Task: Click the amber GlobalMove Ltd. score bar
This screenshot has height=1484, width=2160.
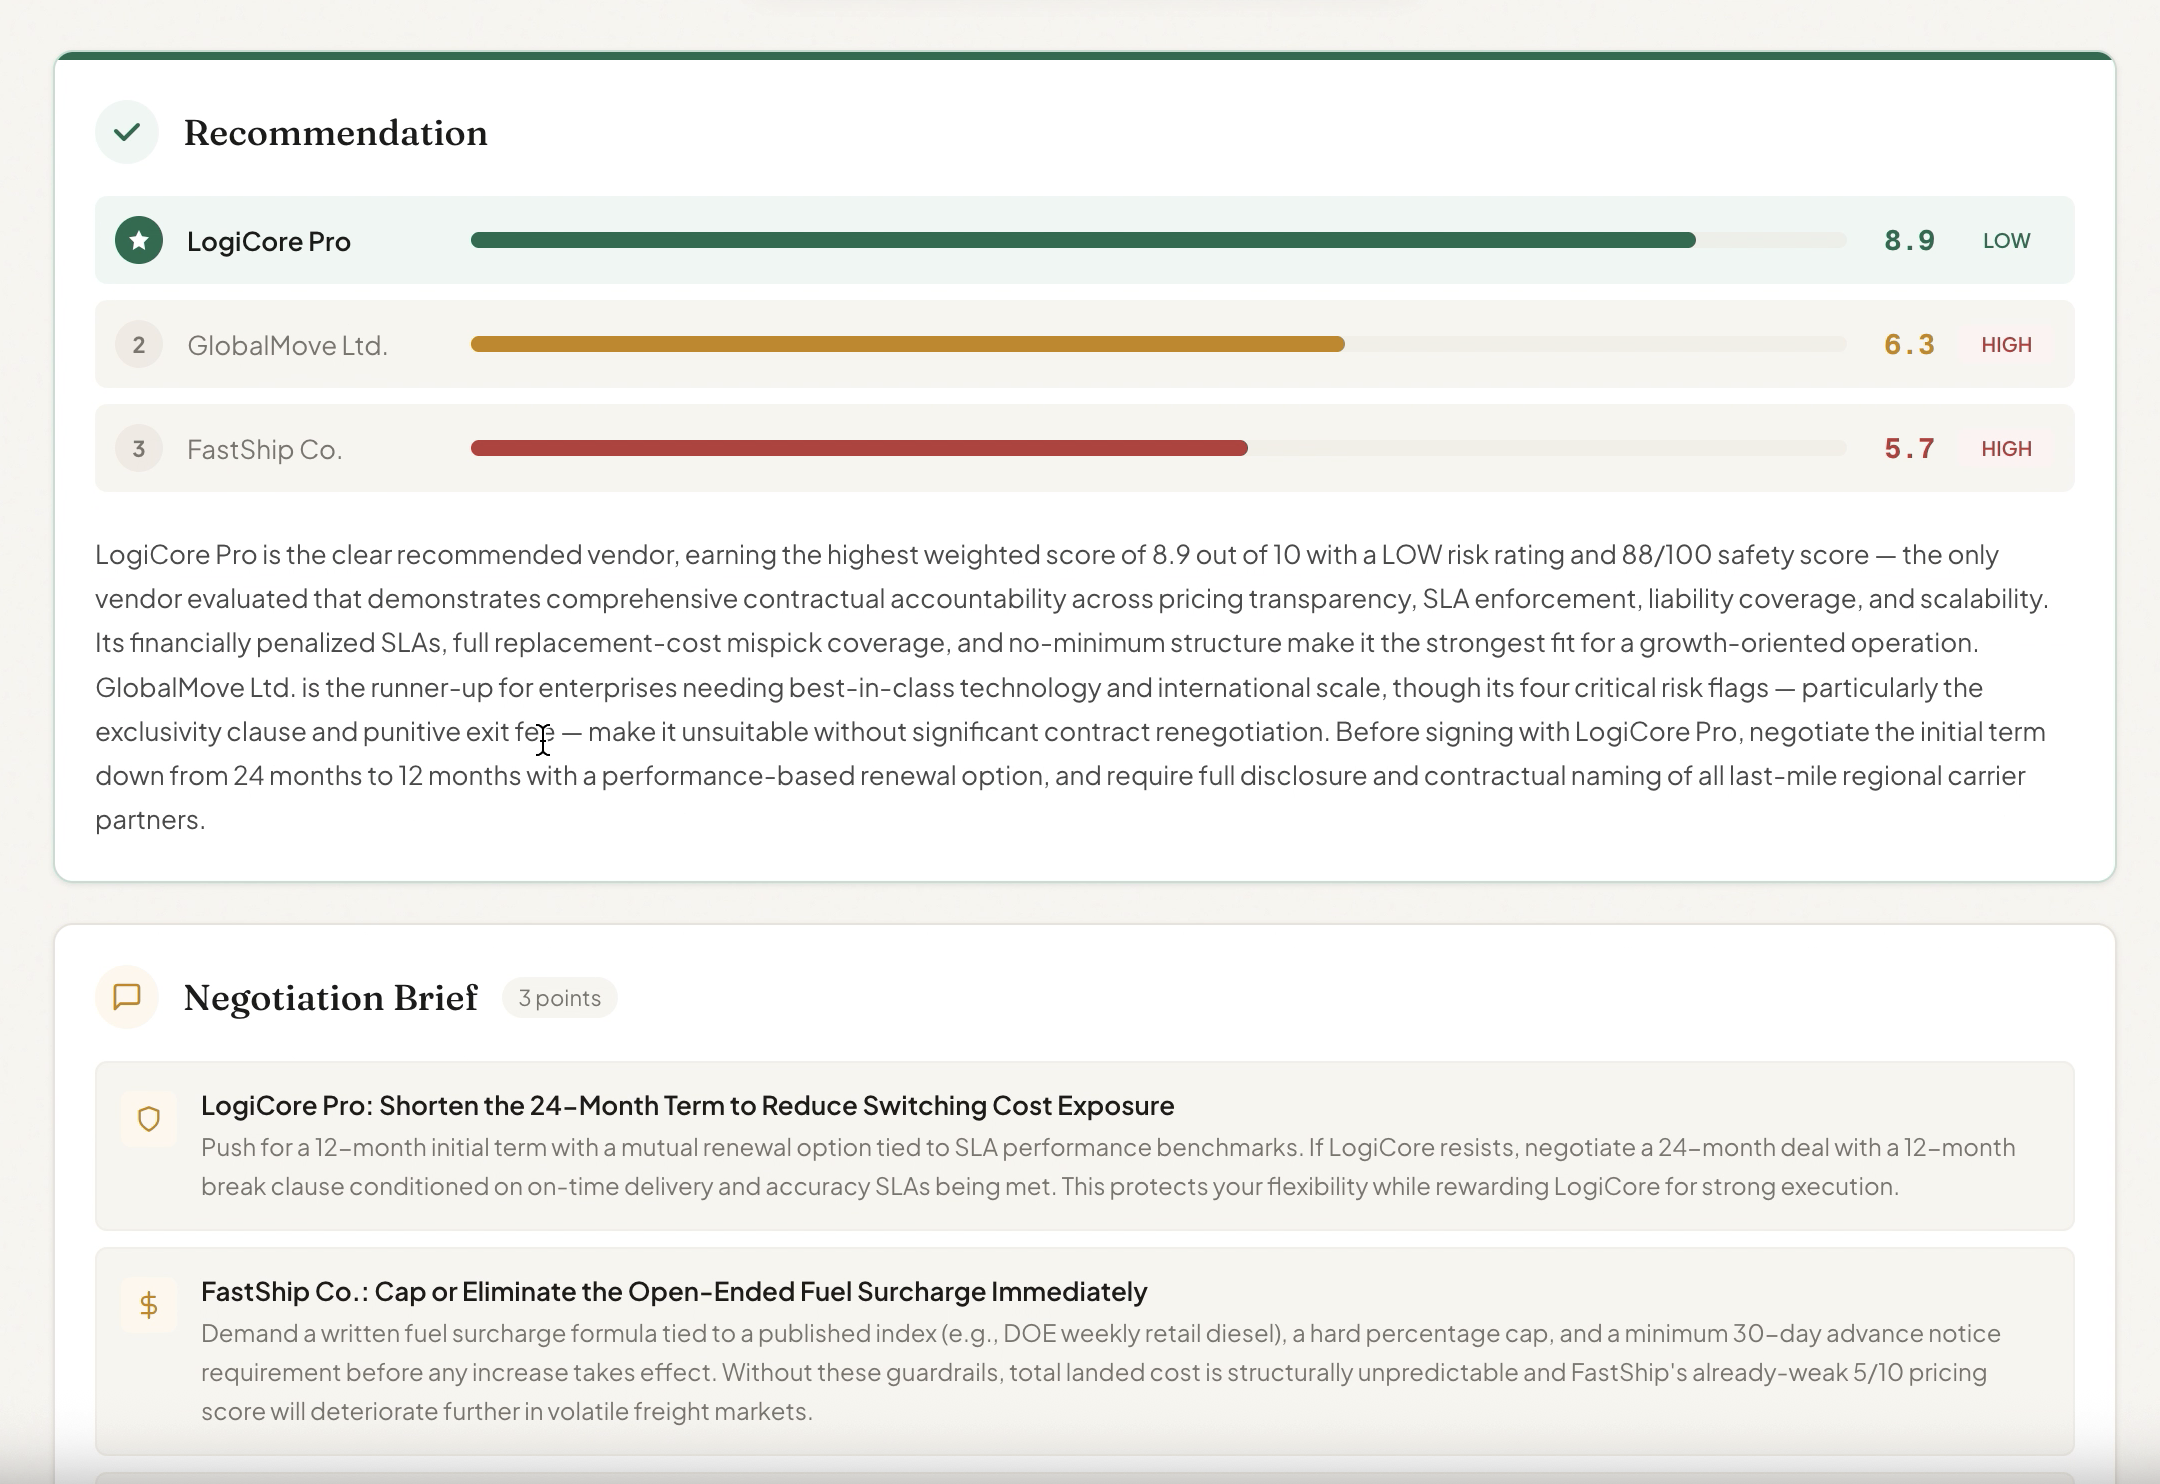Action: click(x=907, y=344)
